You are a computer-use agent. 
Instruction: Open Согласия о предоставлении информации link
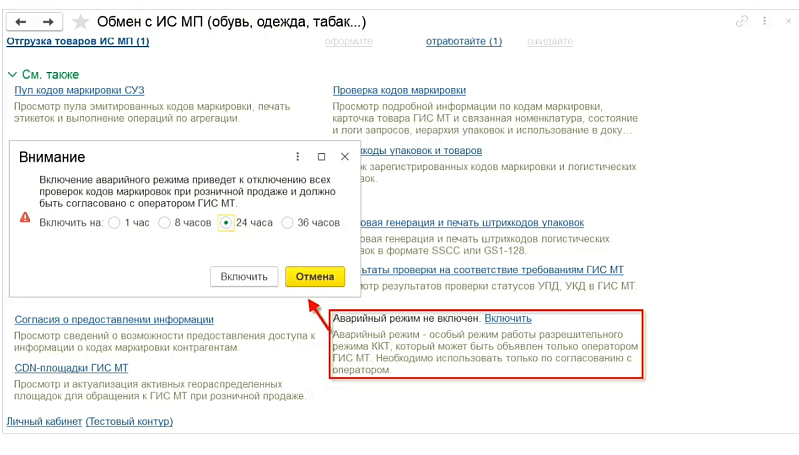(114, 319)
